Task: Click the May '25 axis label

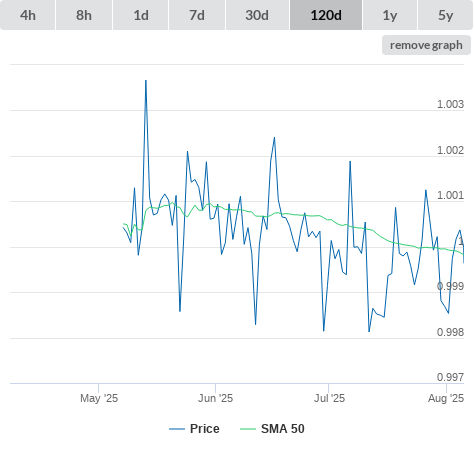Action: pos(99,398)
